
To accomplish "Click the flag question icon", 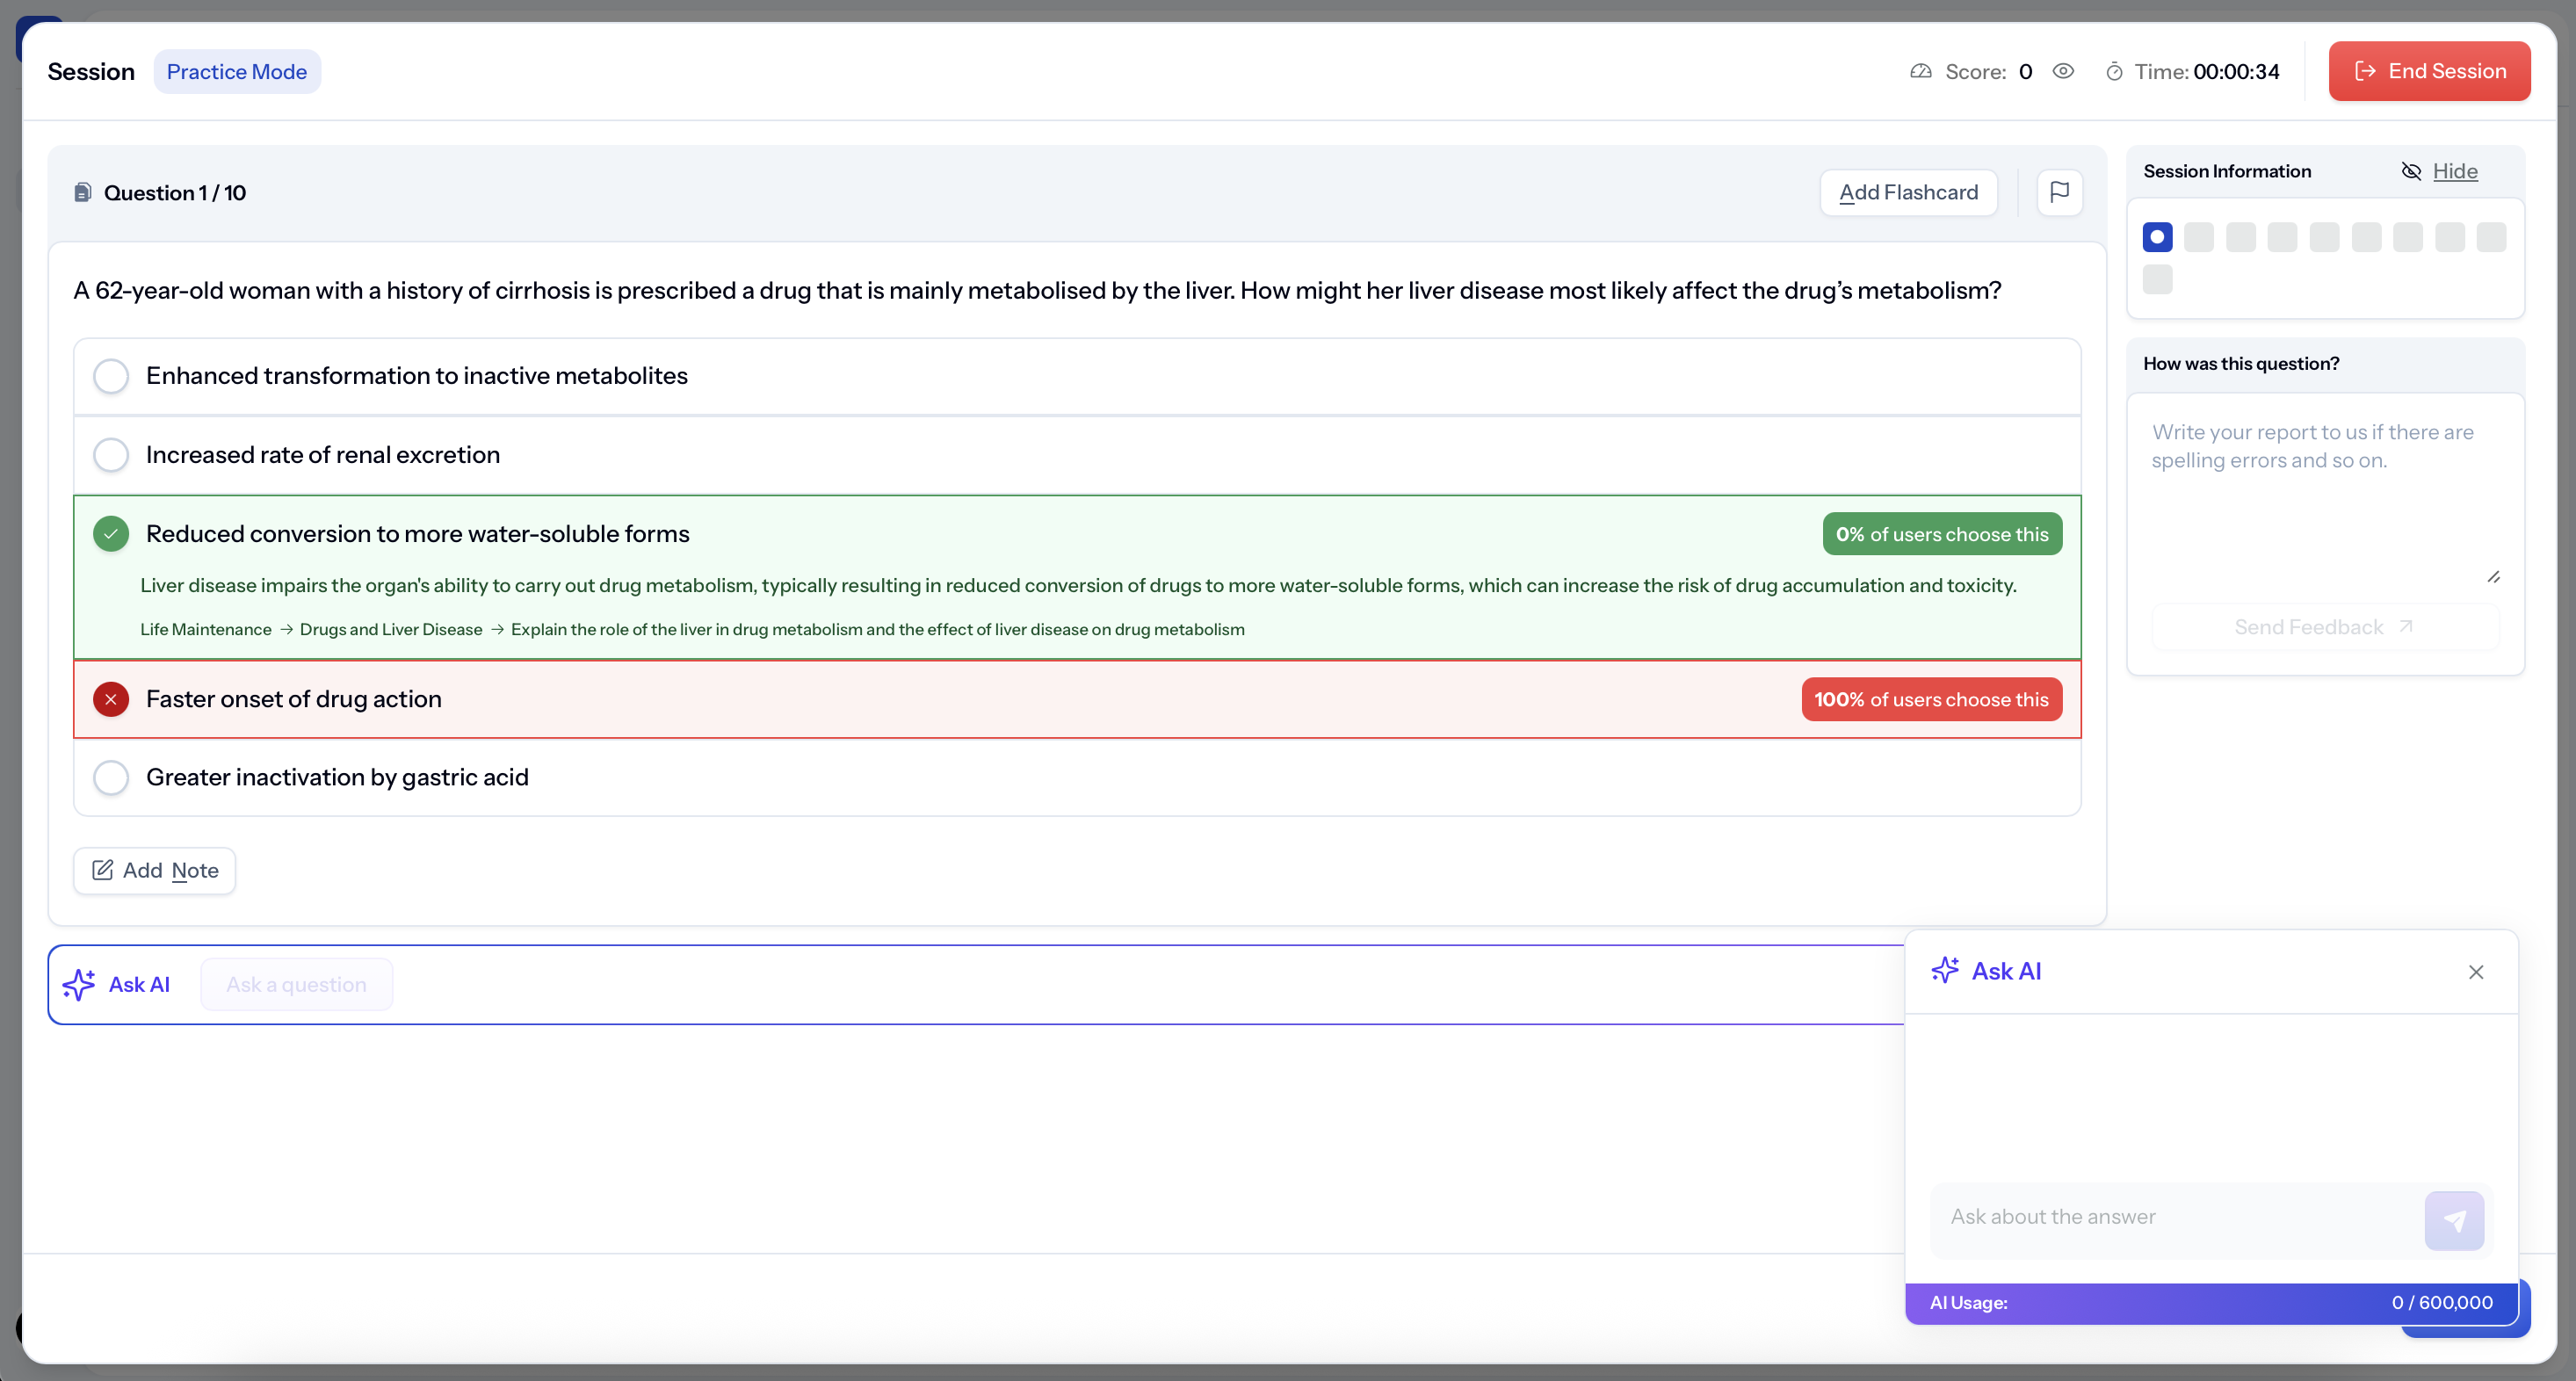I will point(2059,192).
